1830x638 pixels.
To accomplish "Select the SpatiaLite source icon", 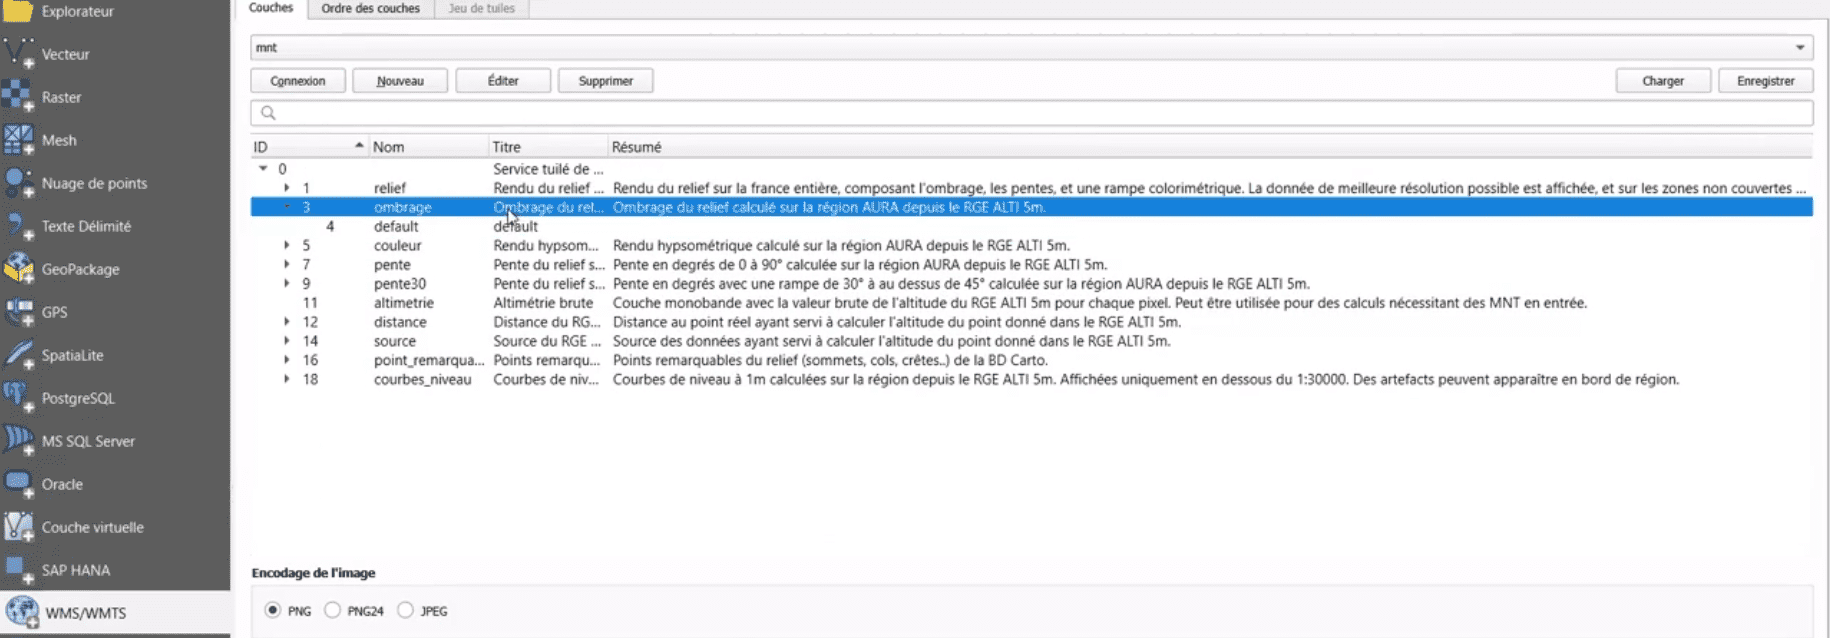I will (18, 355).
